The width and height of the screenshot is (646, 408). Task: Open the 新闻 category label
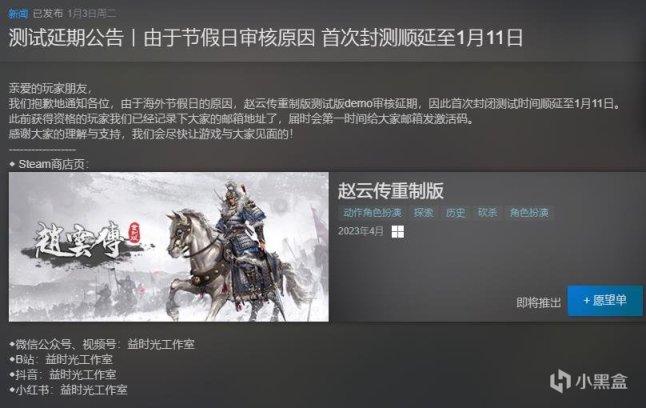pyautogui.click(x=18, y=14)
